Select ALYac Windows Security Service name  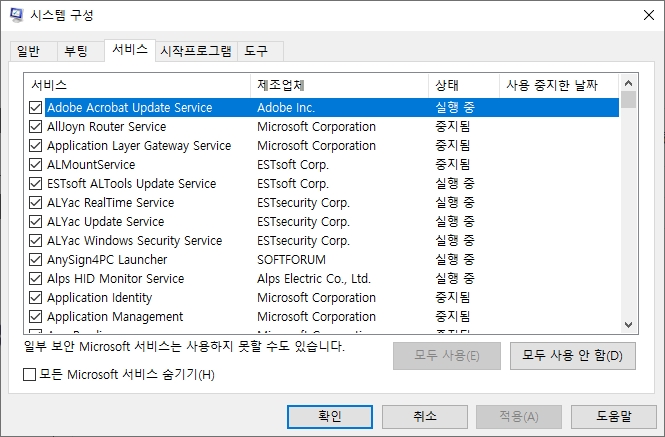click(134, 241)
